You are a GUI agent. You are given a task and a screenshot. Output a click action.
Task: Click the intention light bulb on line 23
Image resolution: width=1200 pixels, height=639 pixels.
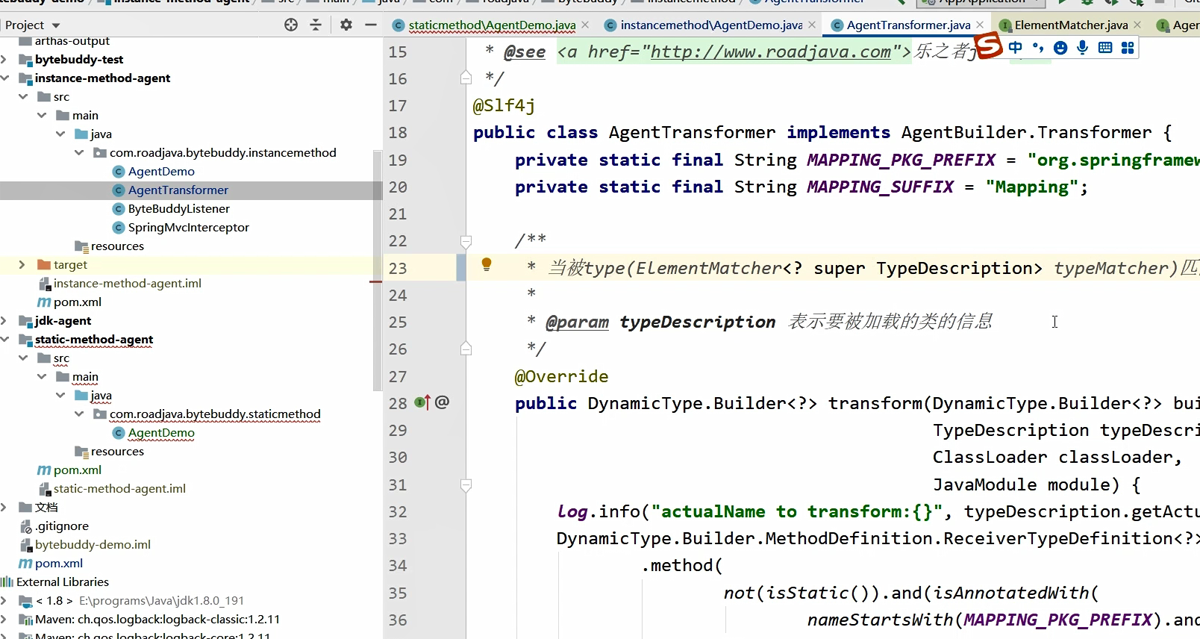pyautogui.click(x=486, y=265)
